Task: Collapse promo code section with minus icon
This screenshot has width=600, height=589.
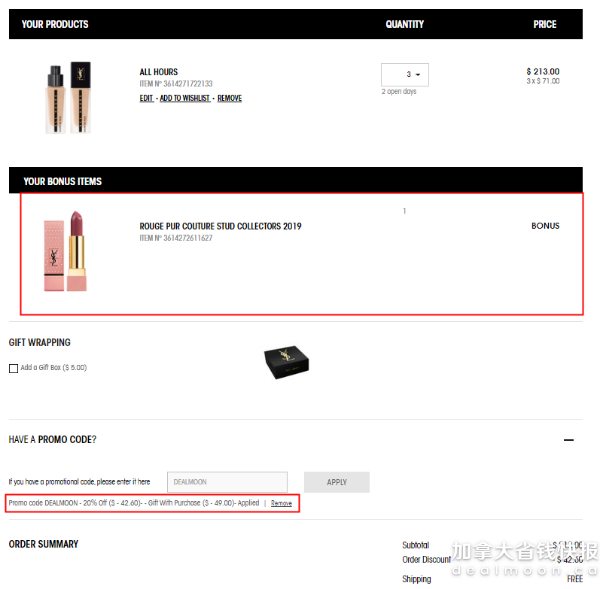Action: (569, 440)
